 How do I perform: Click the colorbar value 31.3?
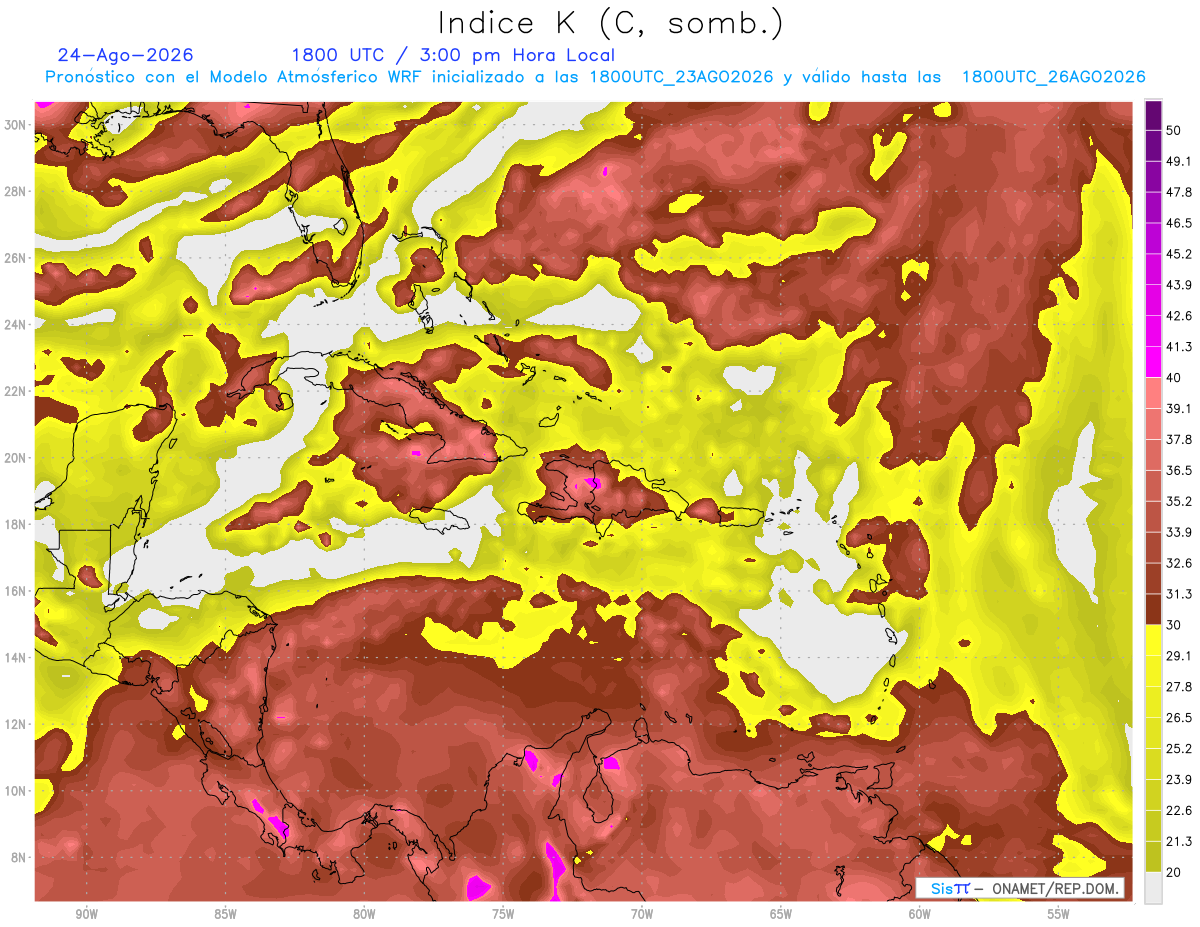1180,594
